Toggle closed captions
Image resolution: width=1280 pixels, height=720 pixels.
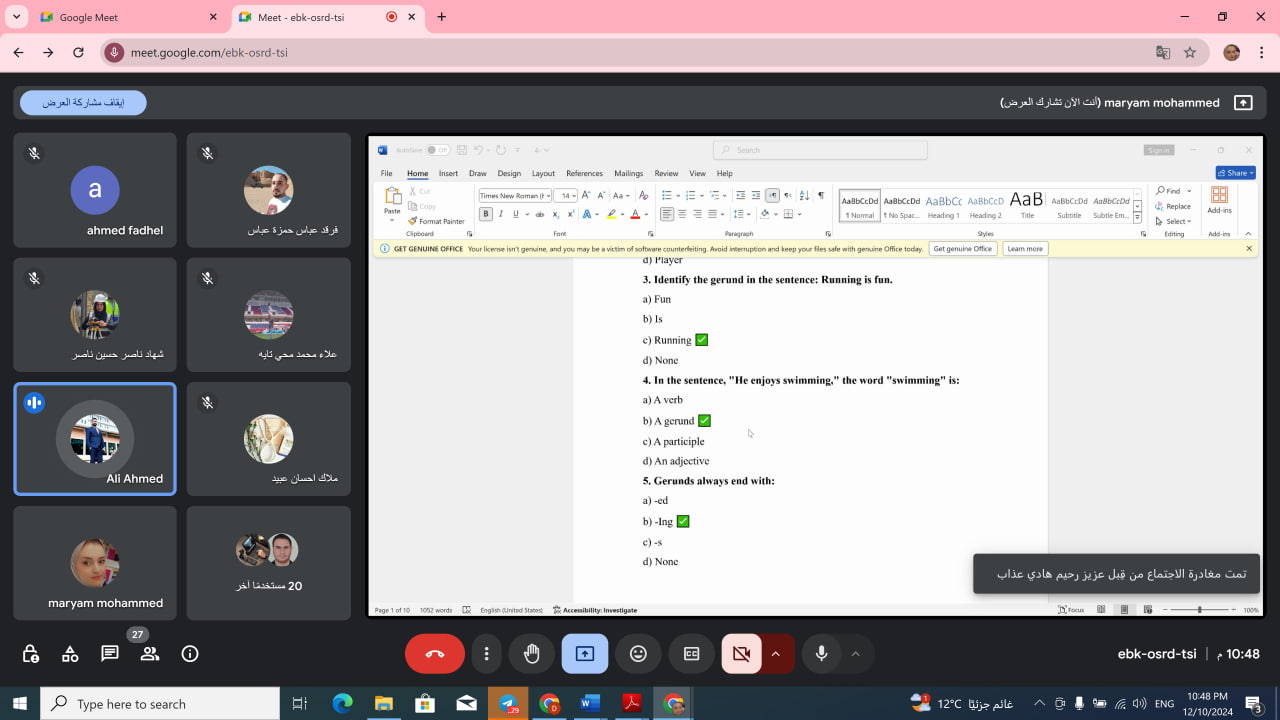pyautogui.click(x=691, y=654)
